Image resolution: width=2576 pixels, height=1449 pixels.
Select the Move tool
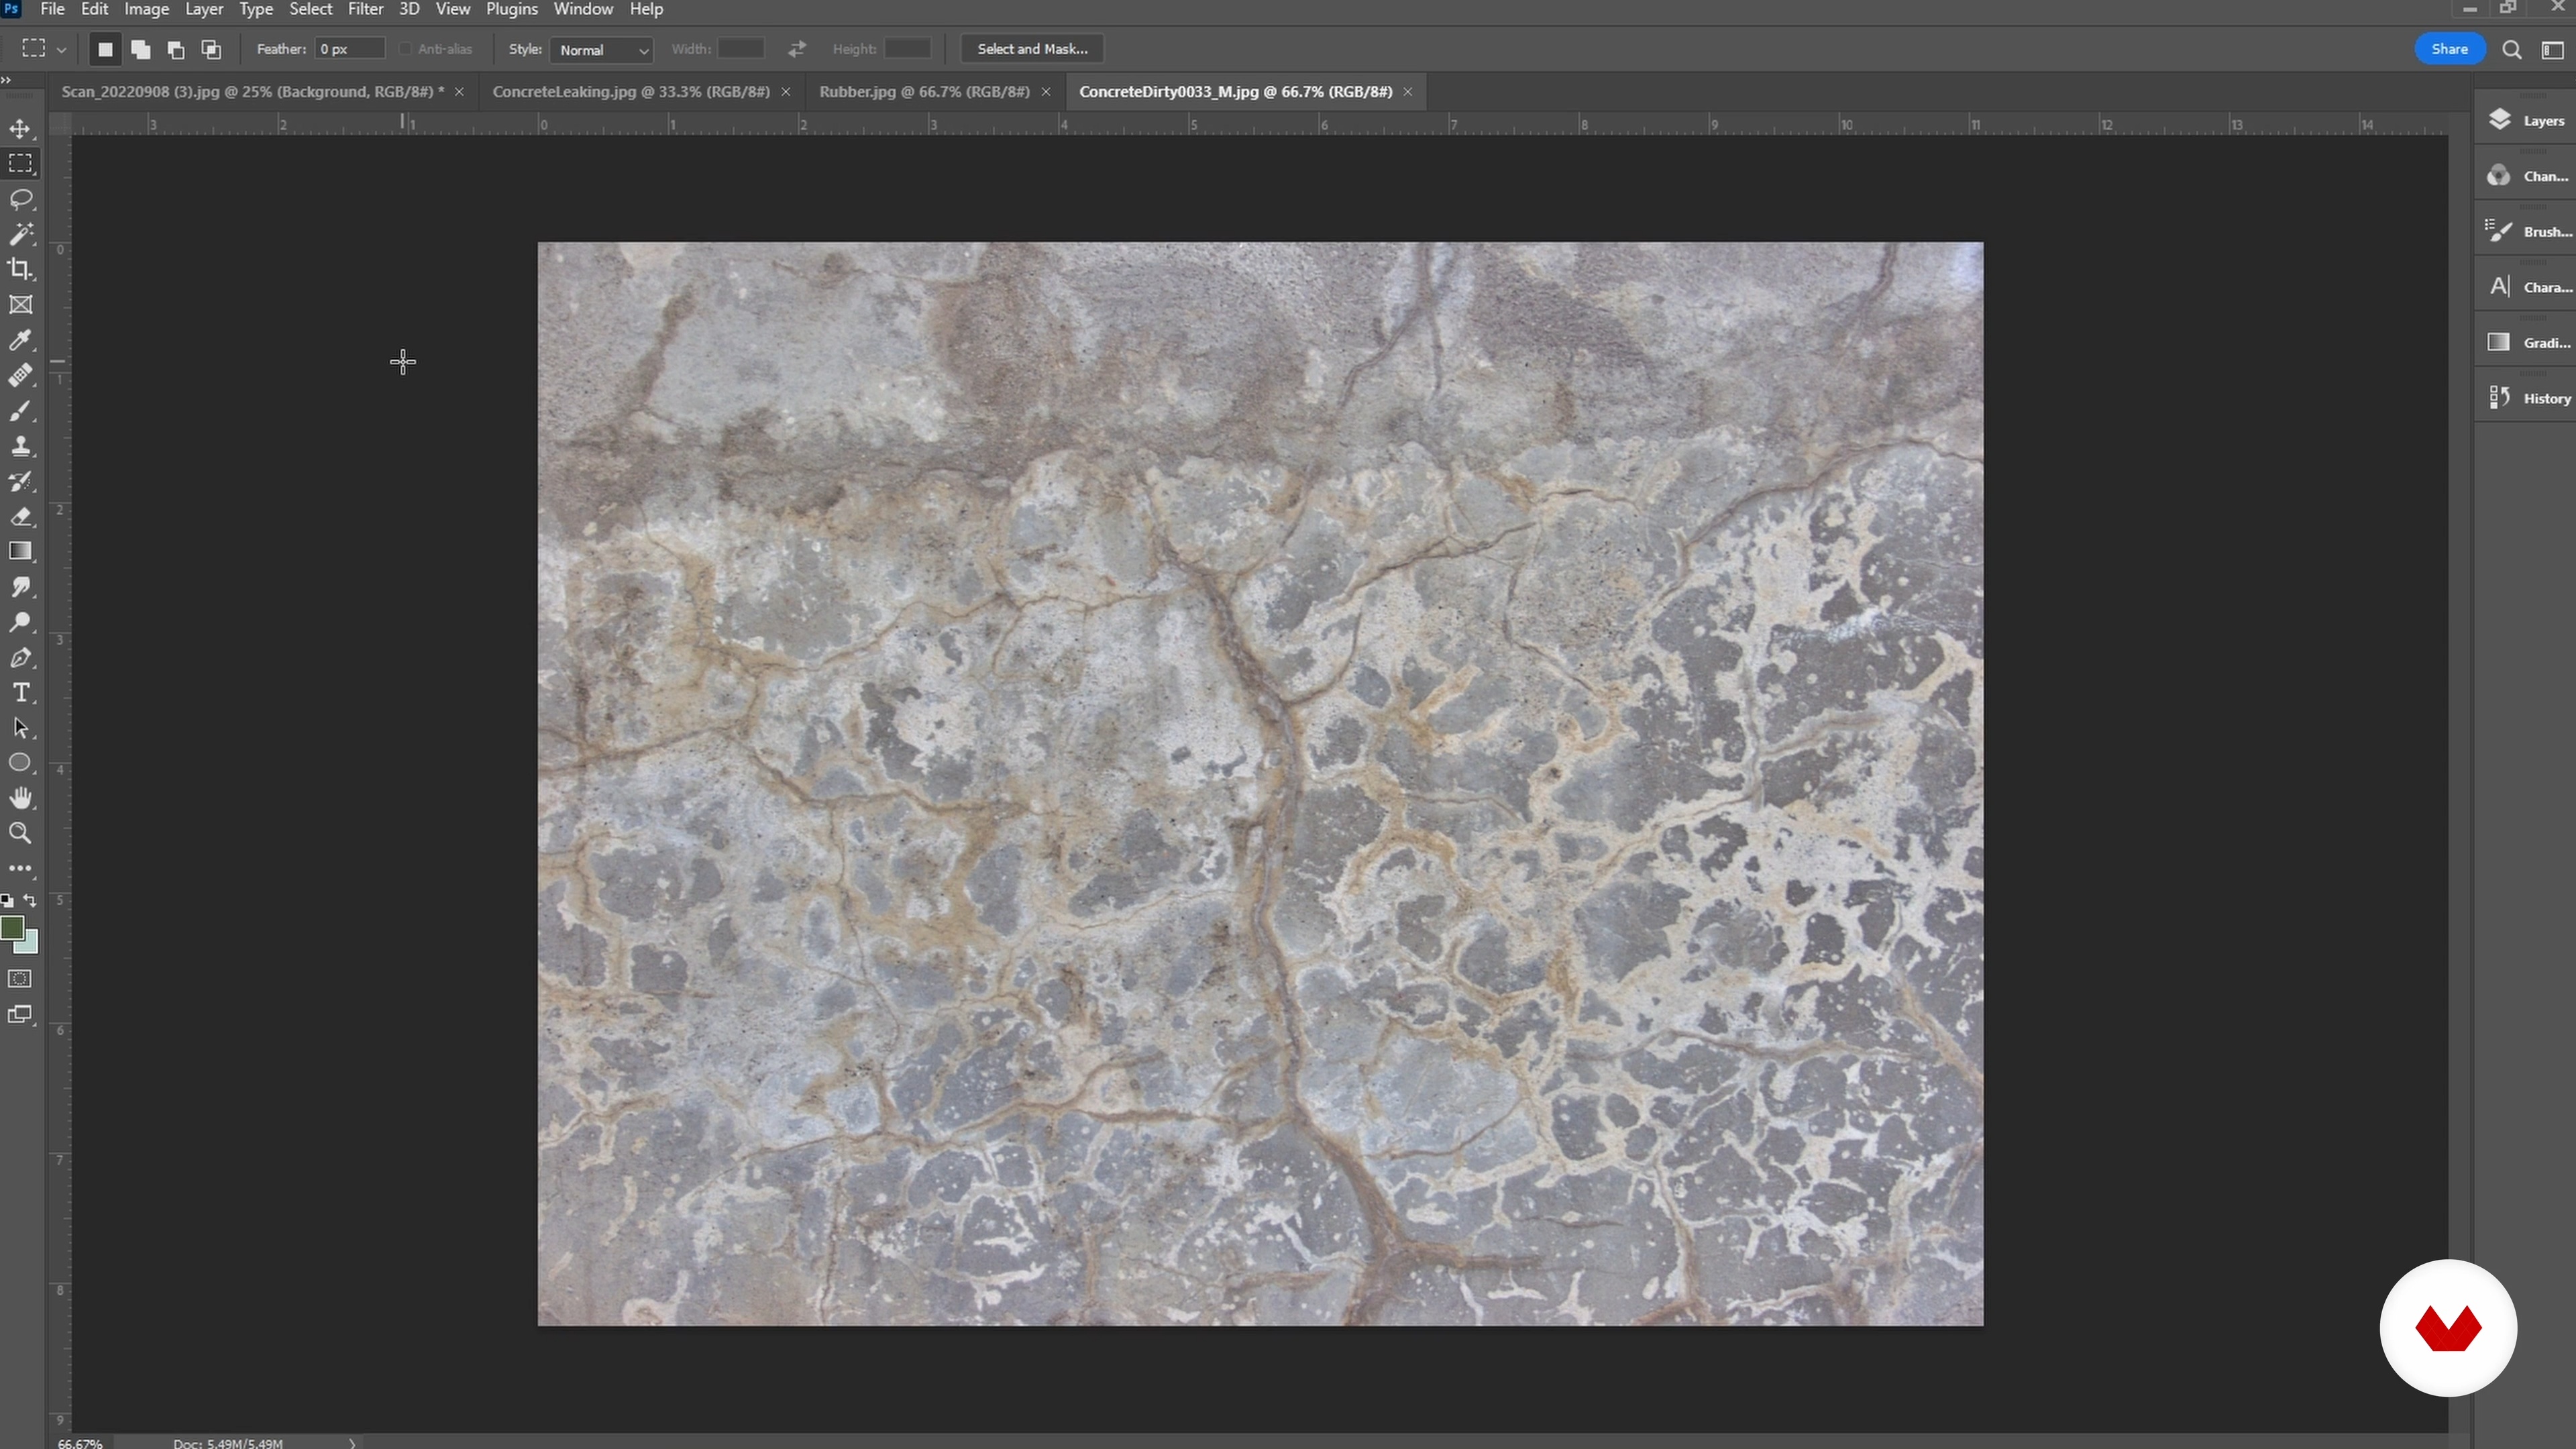point(20,129)
